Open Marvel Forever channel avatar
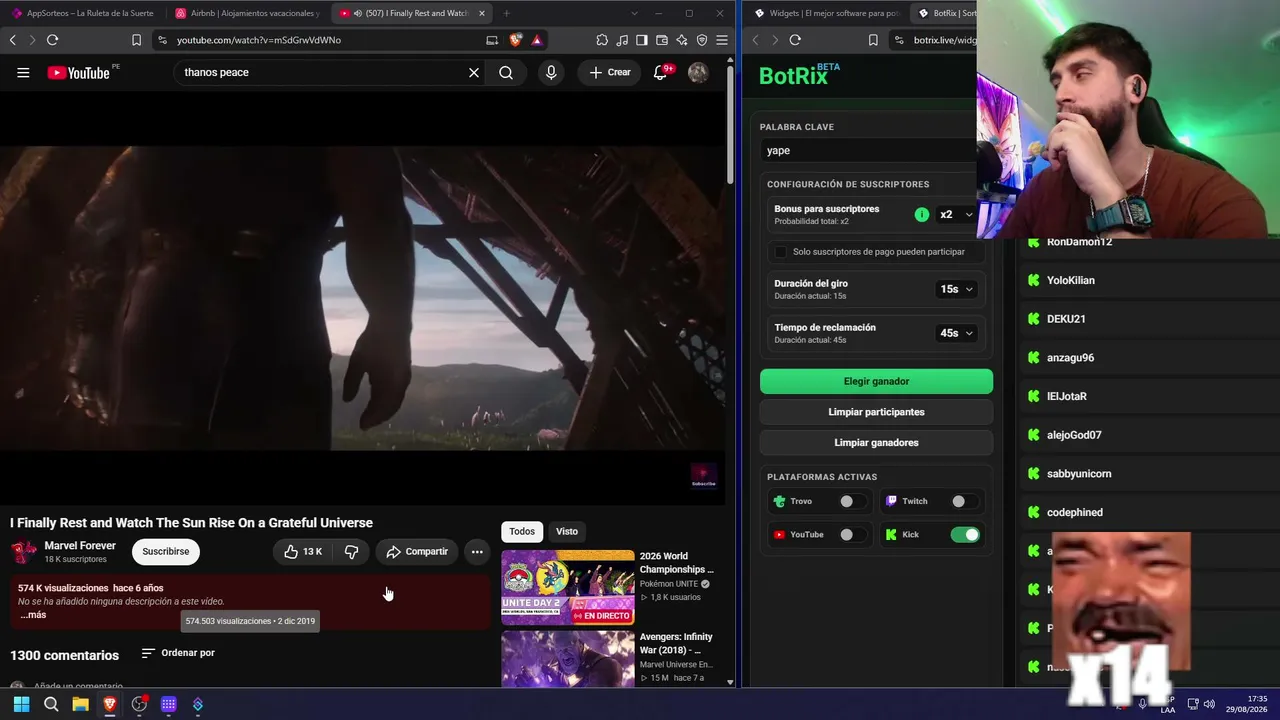Viewport: 1280px width, 720px height. (x=24, y=551)
